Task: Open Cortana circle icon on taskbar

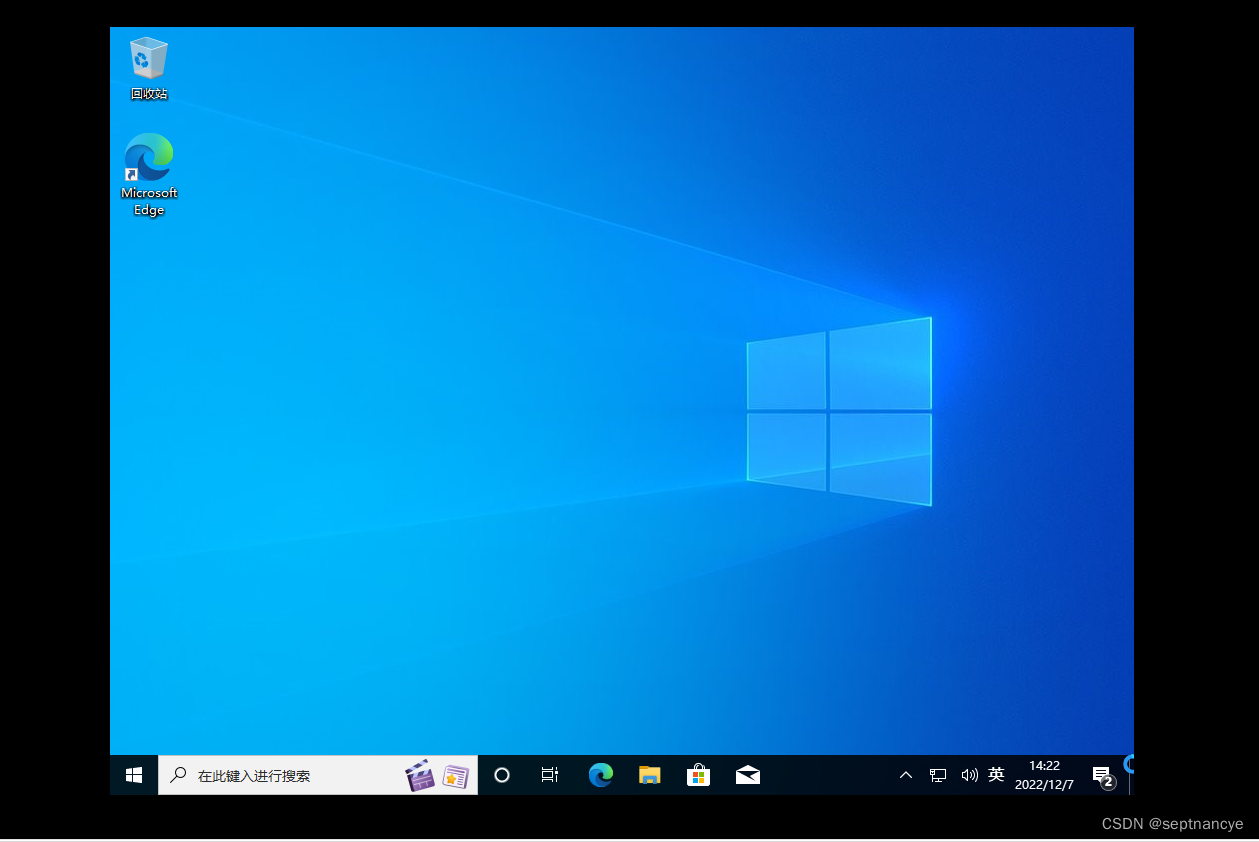Action: [x=502, y=775]
